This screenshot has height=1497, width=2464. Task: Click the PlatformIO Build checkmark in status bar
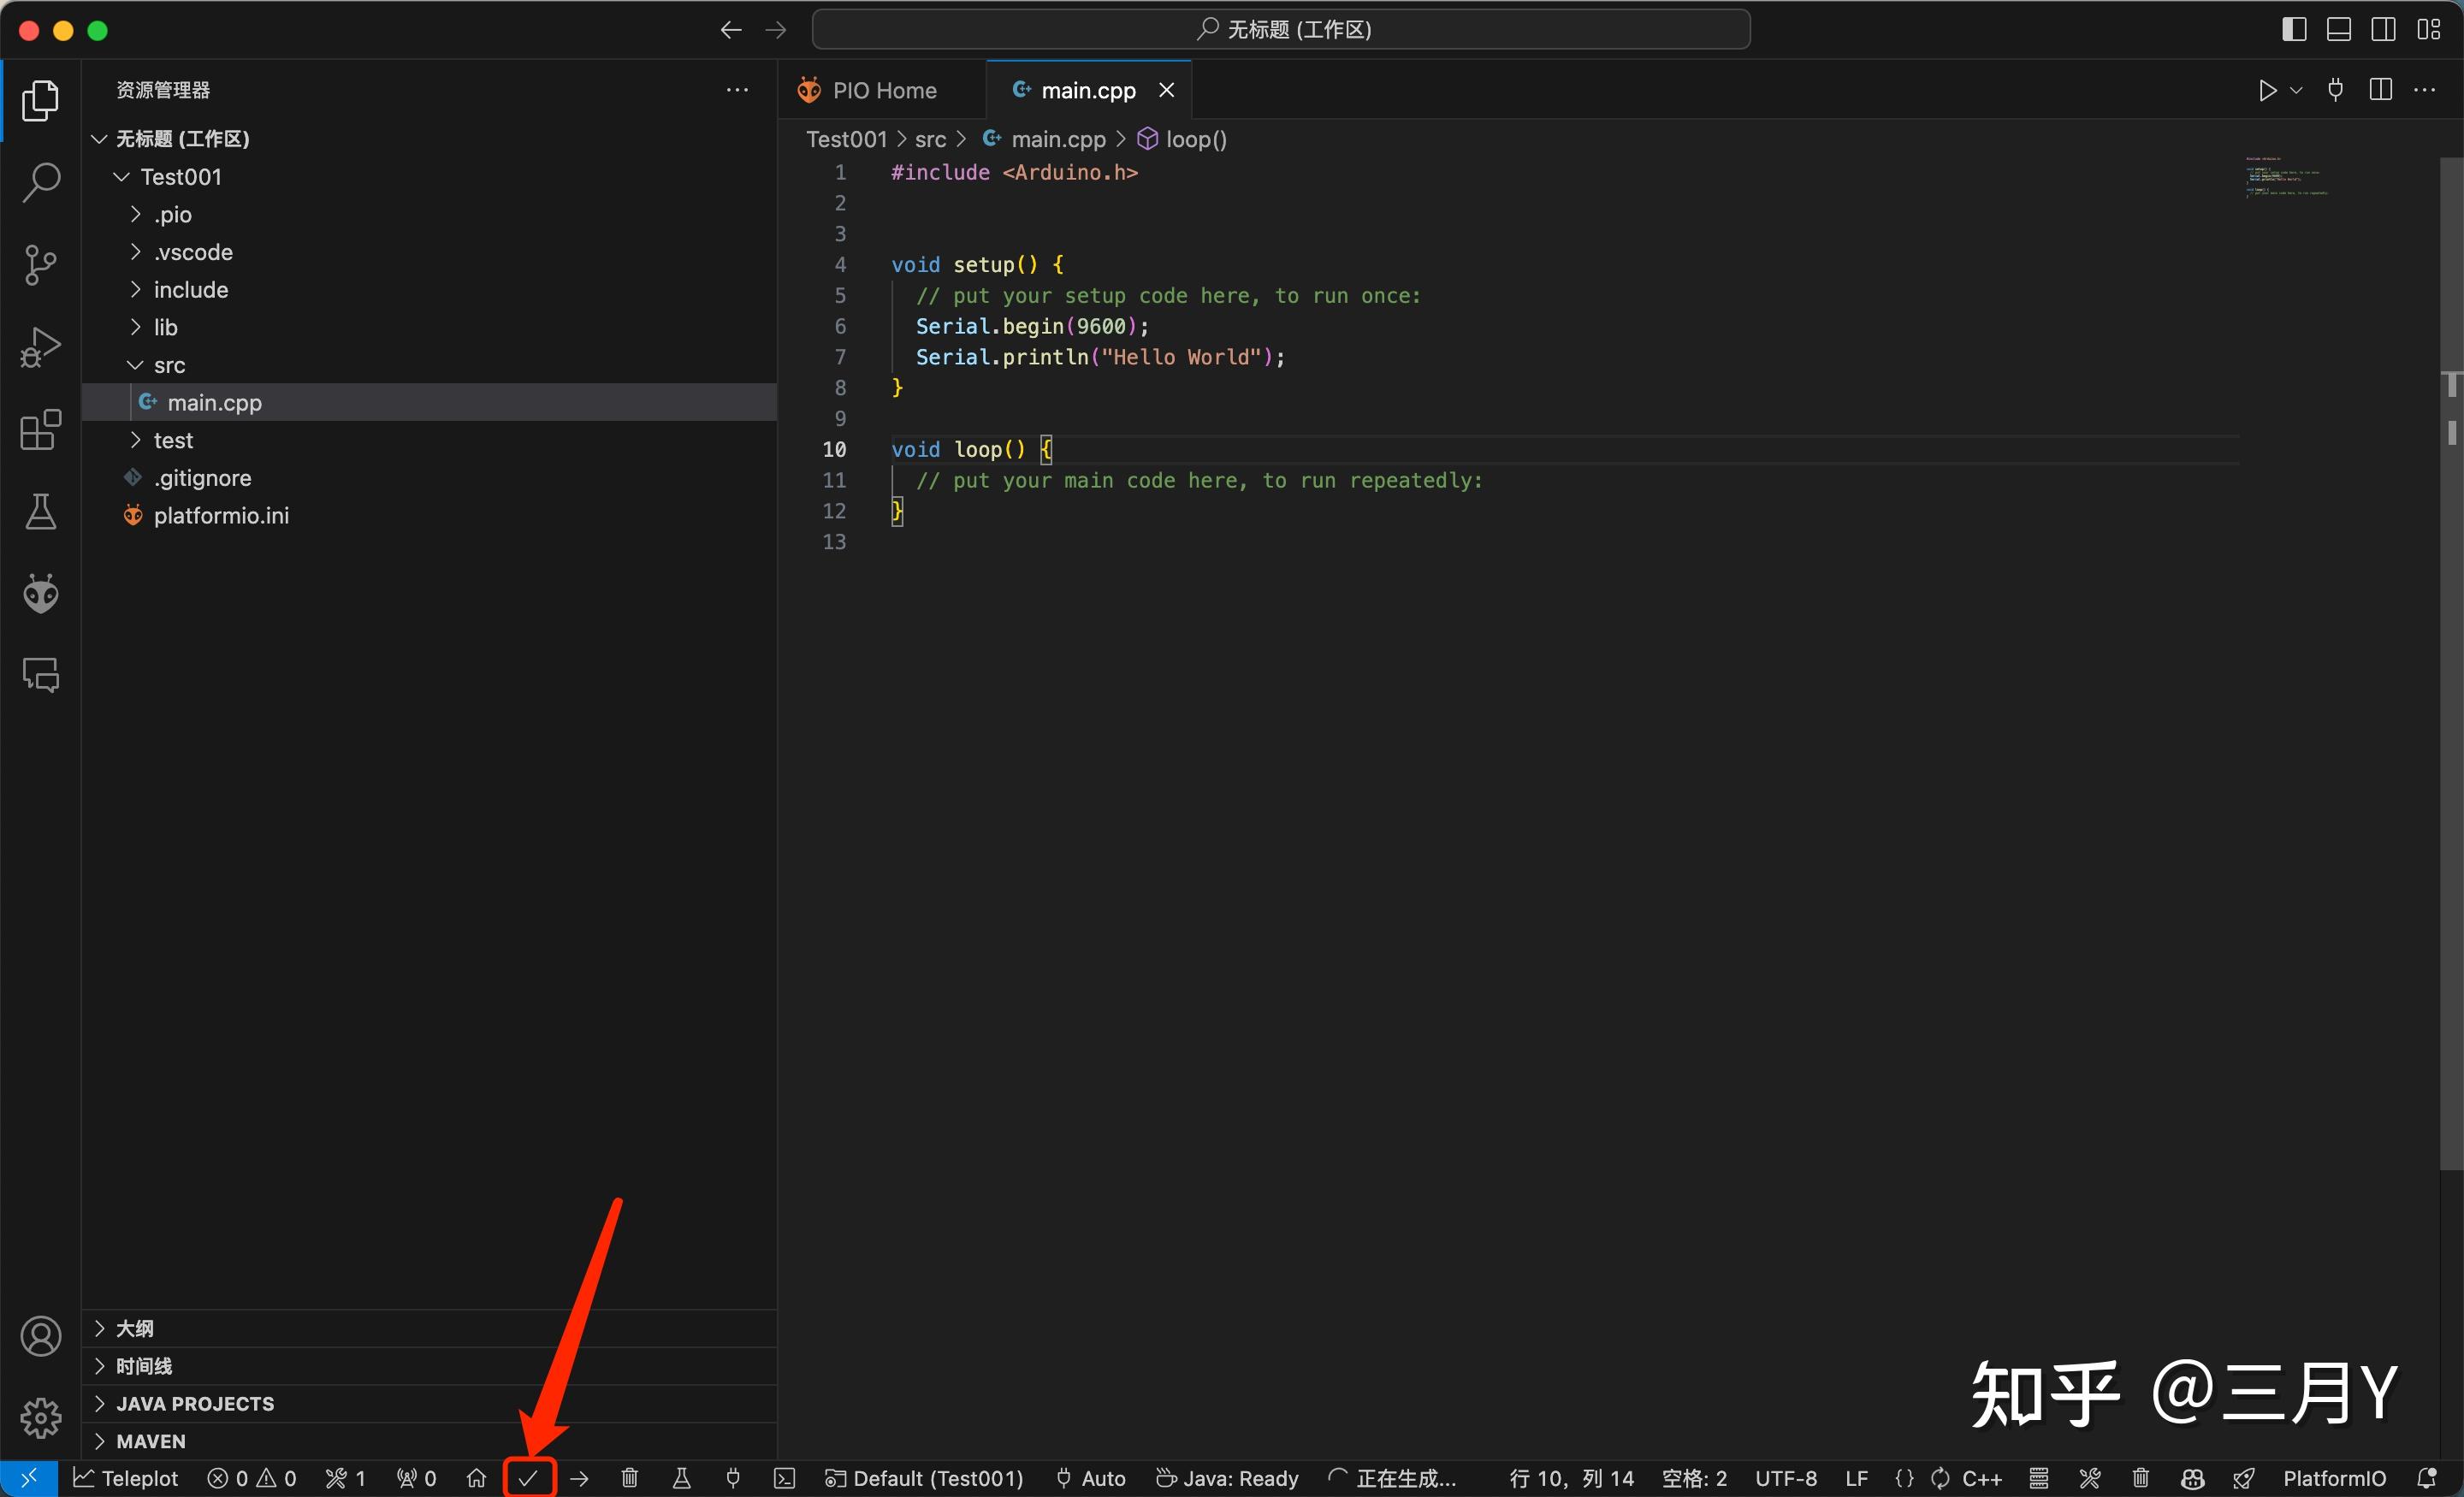click(530, 1478)
